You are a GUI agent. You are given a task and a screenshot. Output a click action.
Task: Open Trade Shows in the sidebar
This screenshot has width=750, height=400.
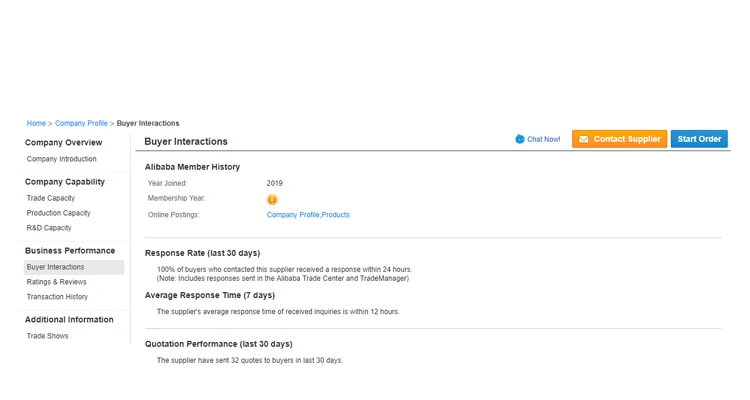pyautogui.click(x=48, y=336)
